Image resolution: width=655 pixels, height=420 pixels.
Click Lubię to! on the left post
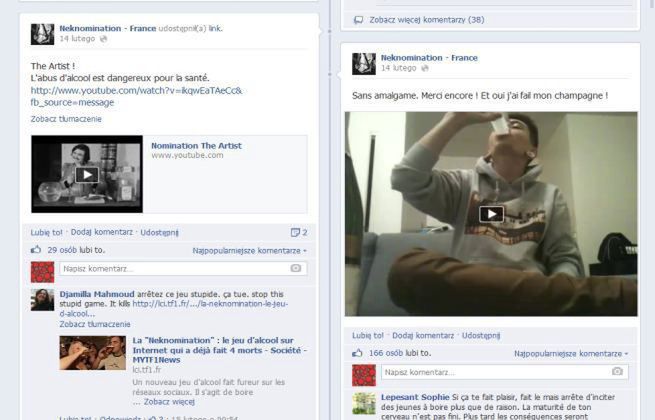coord(46,232)
